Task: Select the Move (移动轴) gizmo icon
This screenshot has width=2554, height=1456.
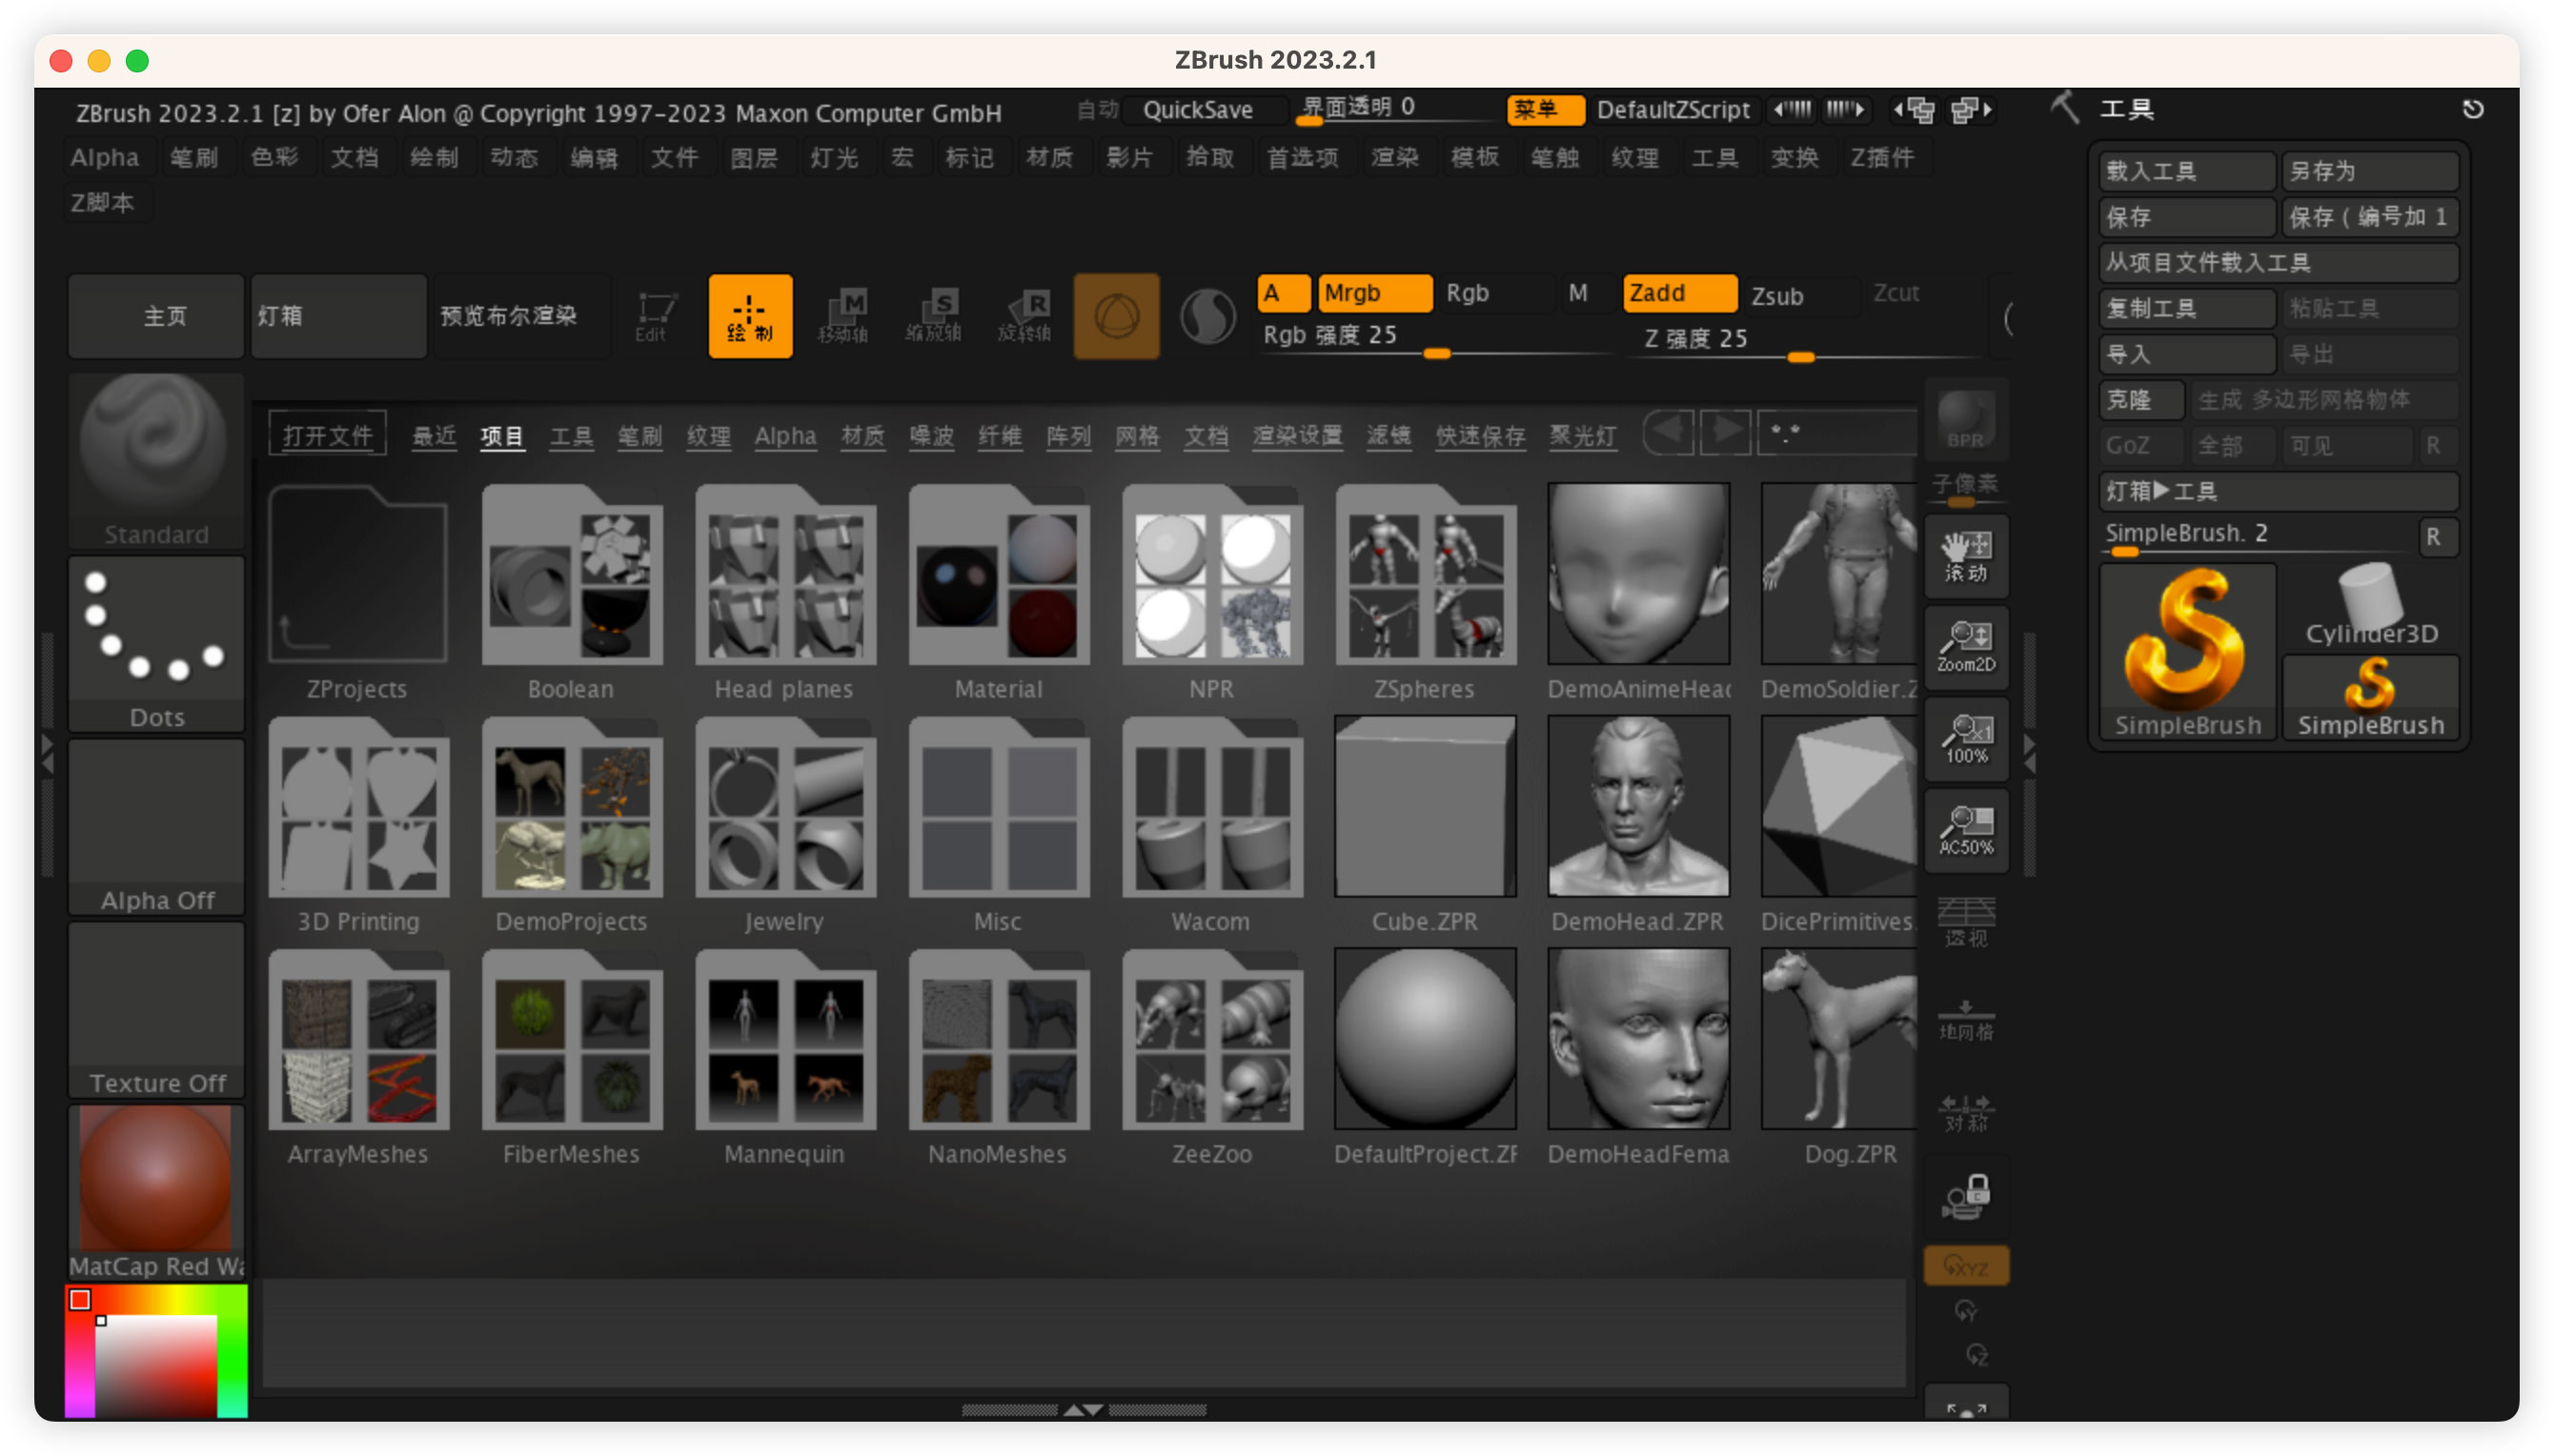Action: pyautogui.click(x=842, y=316)
